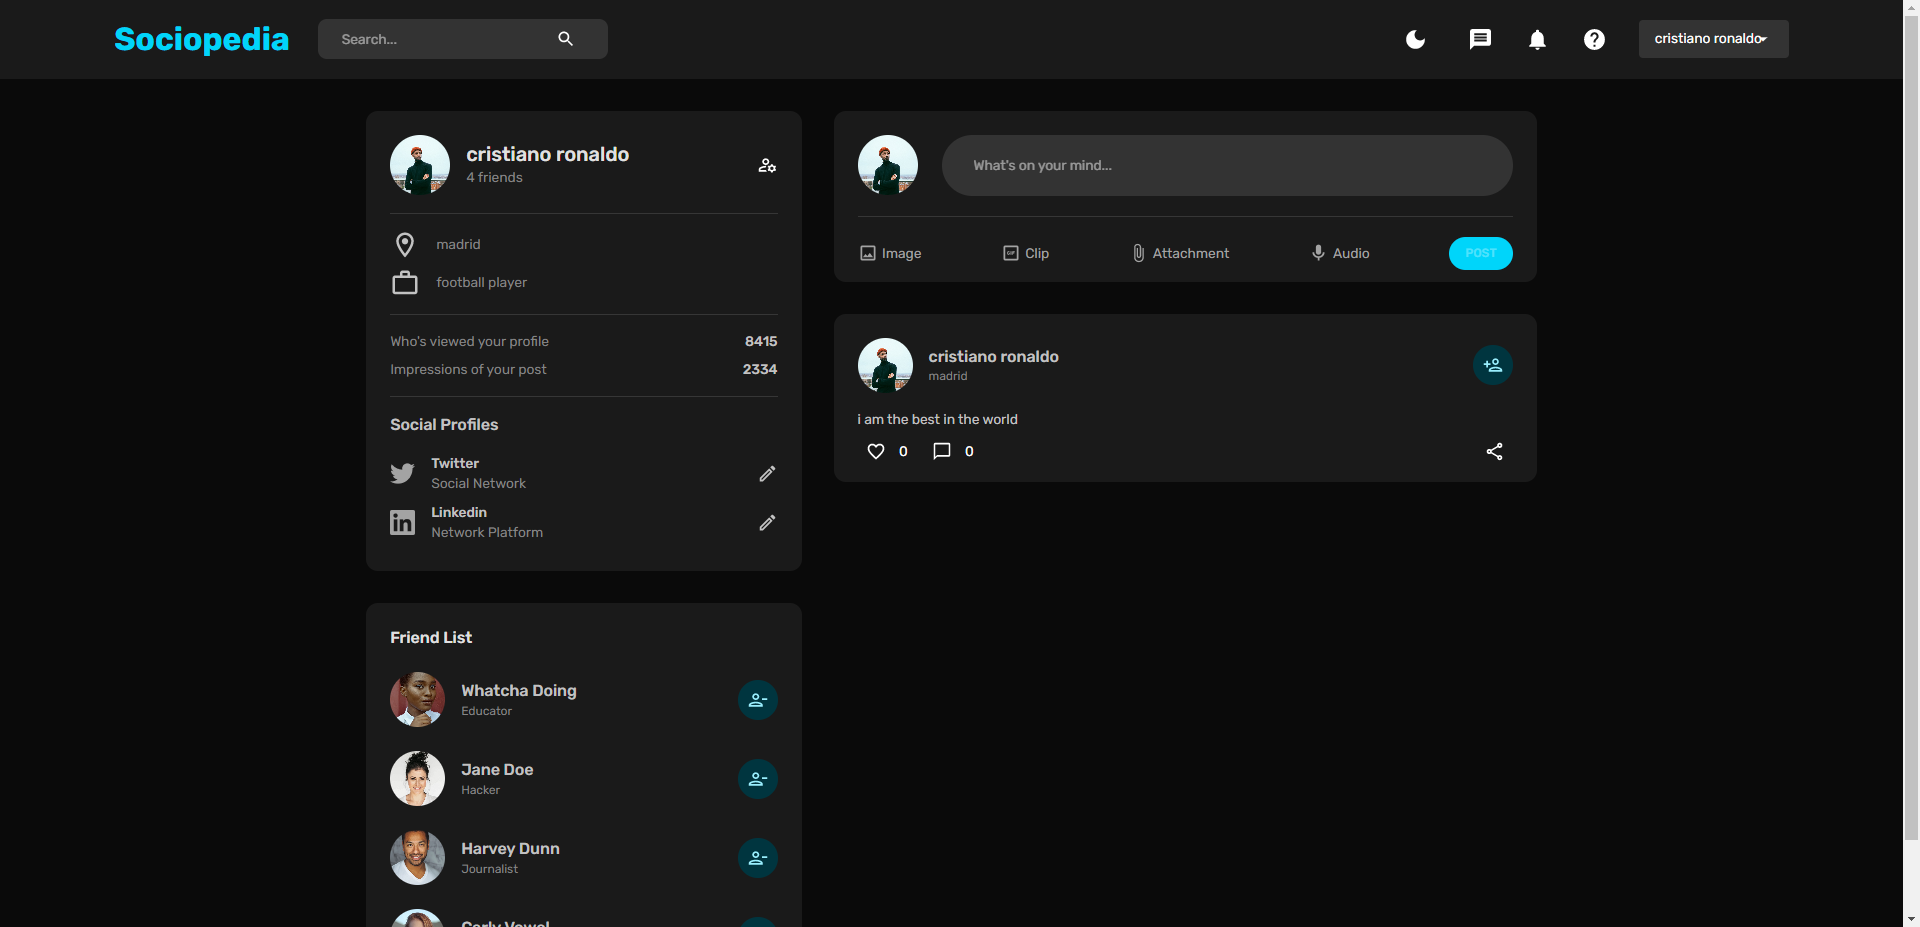Image resolution: width=1920 pixels, height=927 pixels.
Task: Click the briefcase occupation icon
Action: (x=405, y=283)
